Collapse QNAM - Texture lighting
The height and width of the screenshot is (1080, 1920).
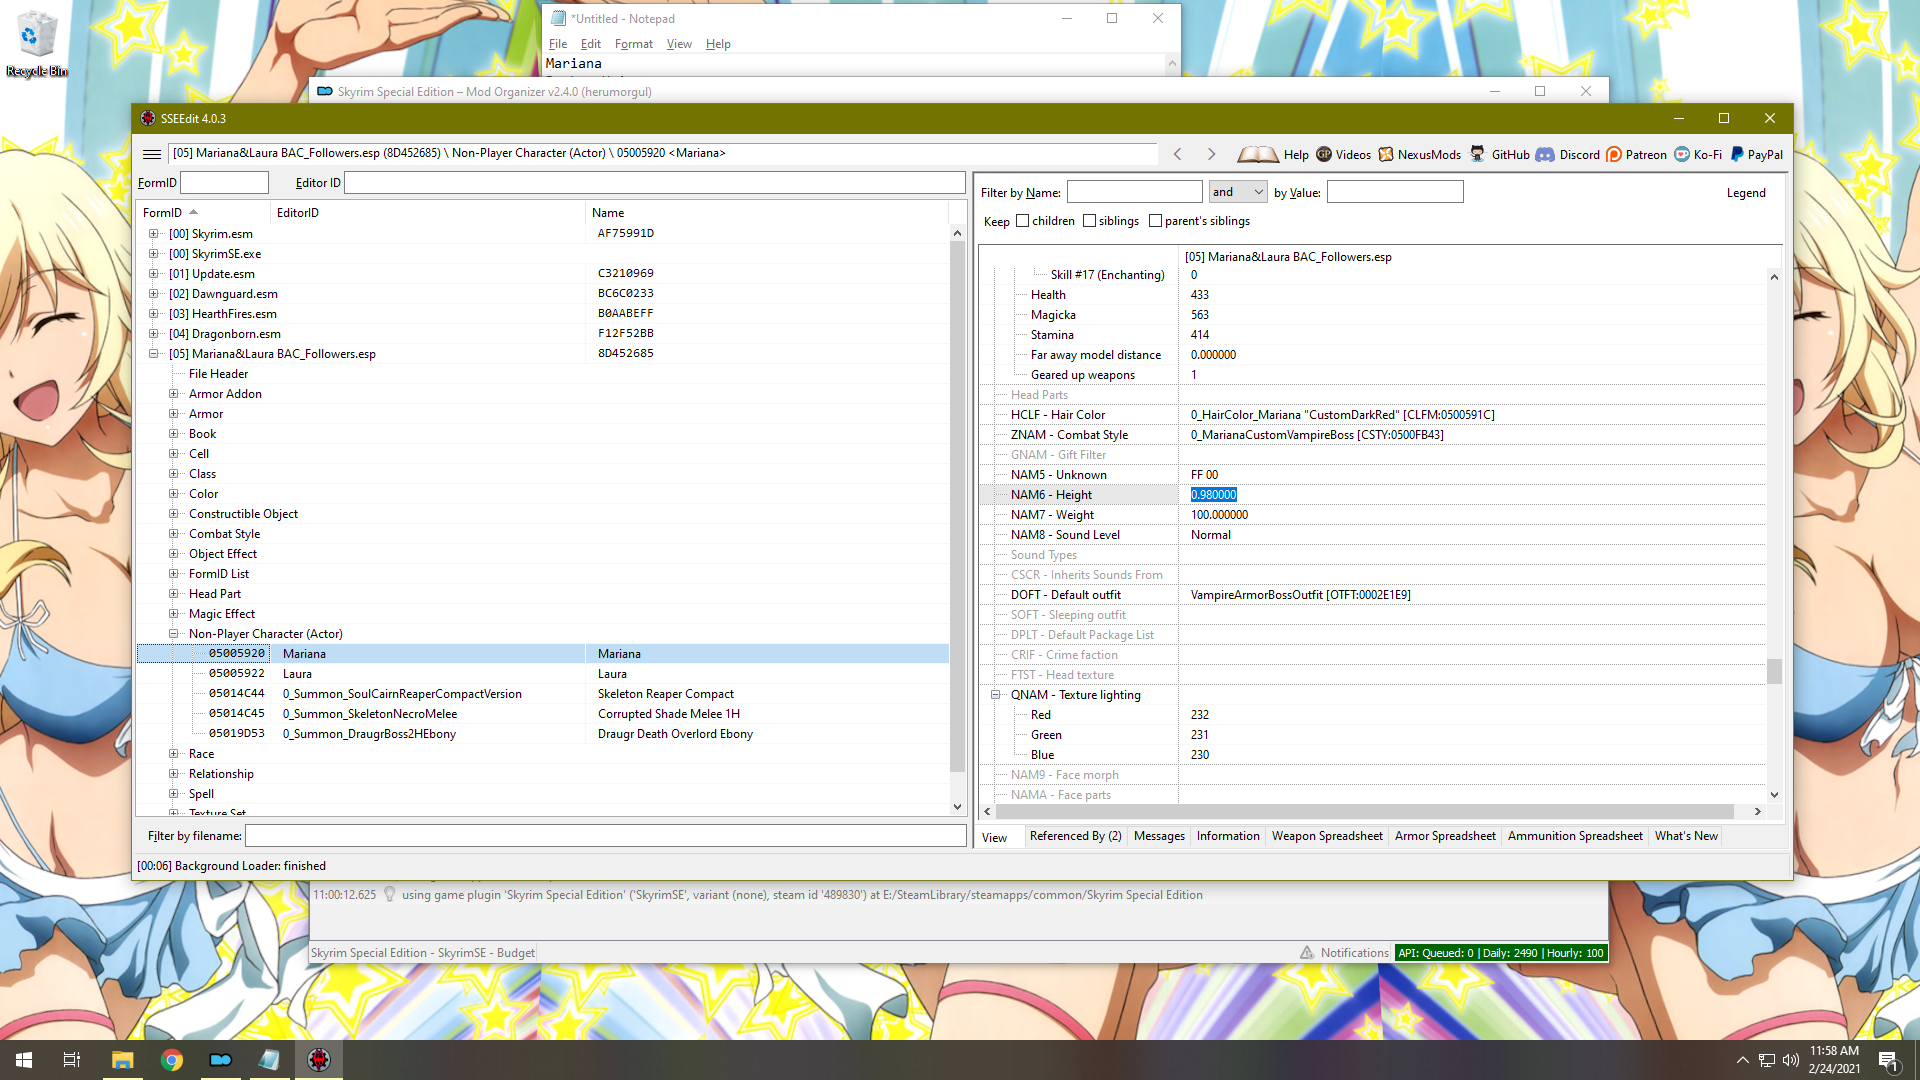[995, 695]
